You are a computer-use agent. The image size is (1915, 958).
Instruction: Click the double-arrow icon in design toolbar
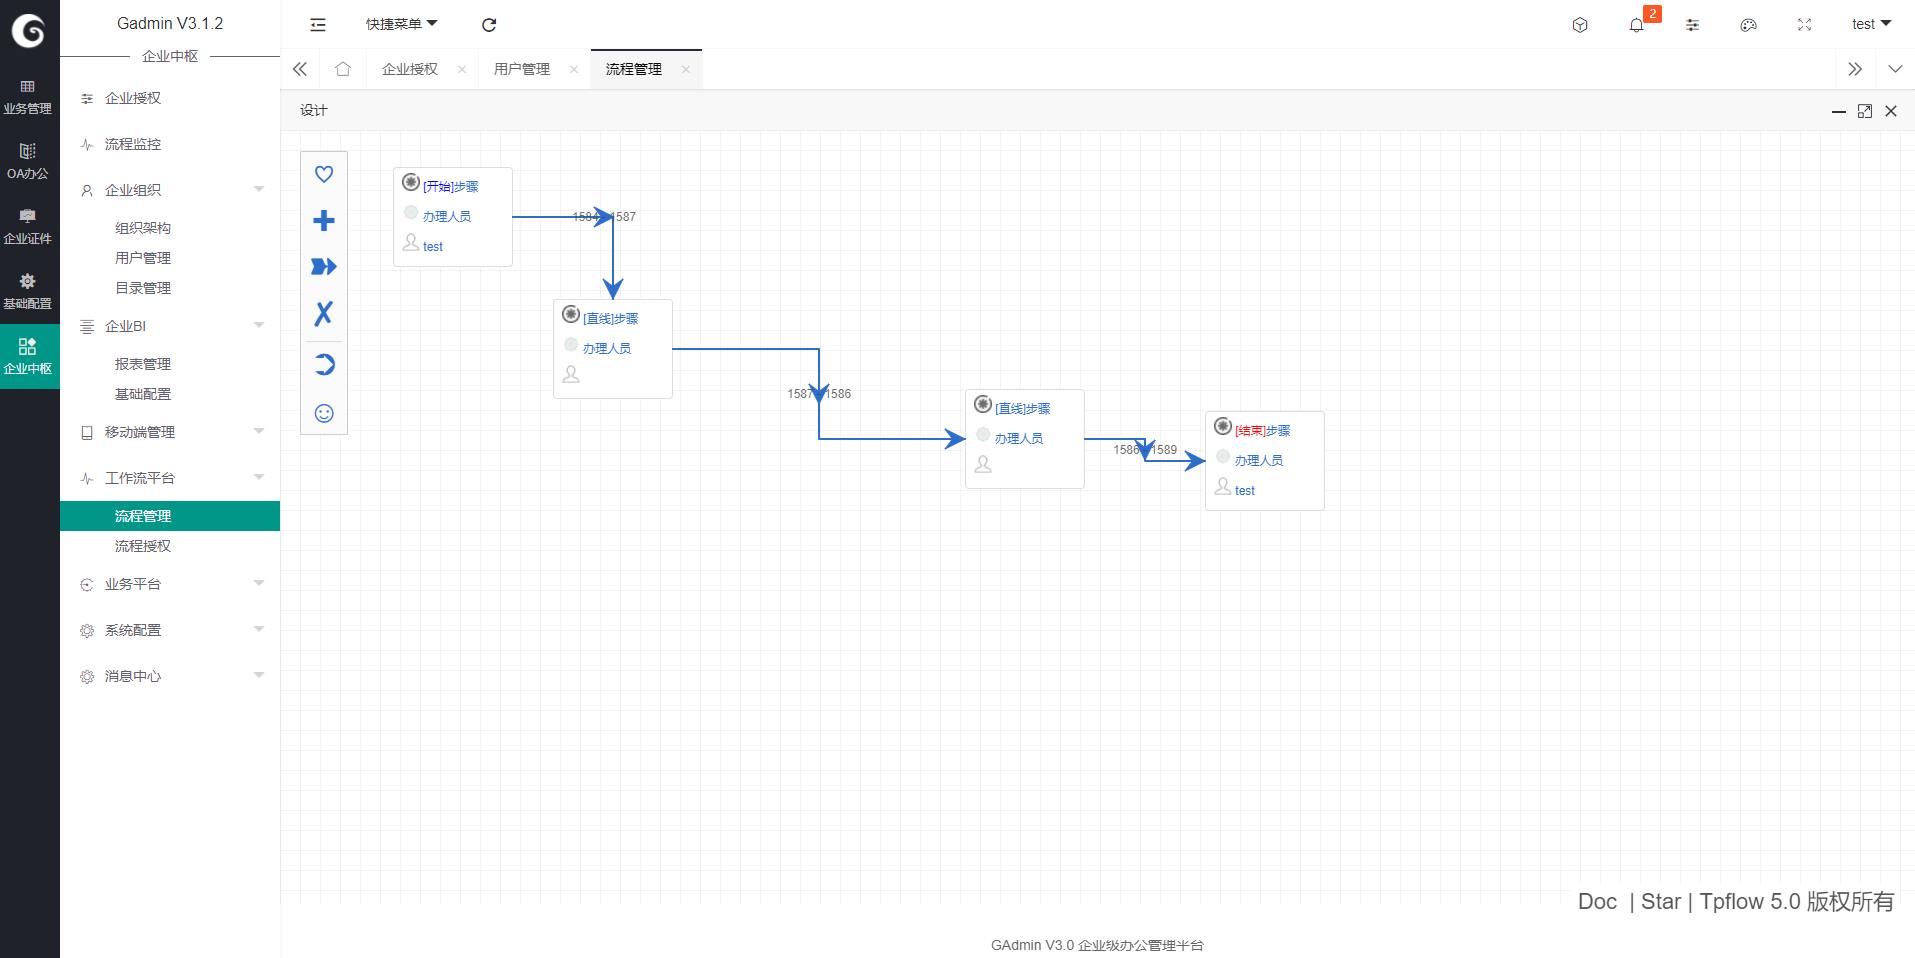coord(324,266)
